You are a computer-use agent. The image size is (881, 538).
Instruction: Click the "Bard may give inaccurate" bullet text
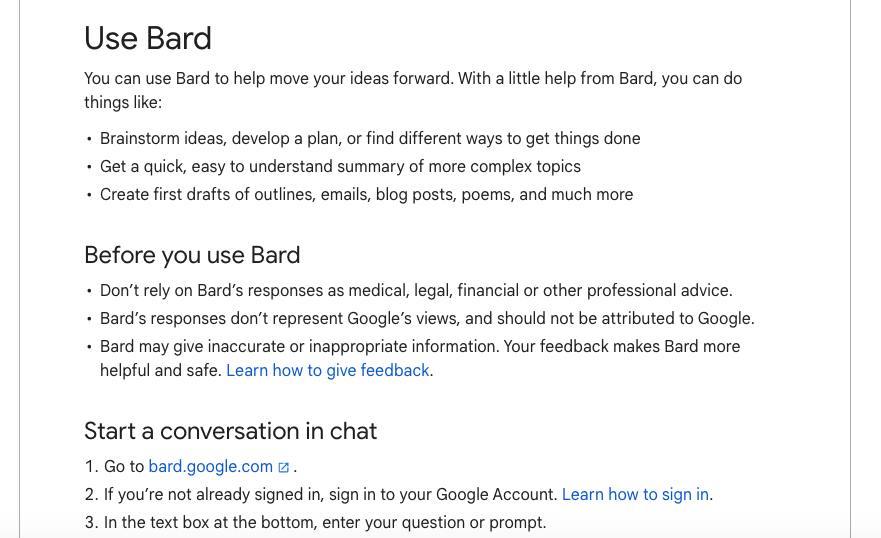420,346
